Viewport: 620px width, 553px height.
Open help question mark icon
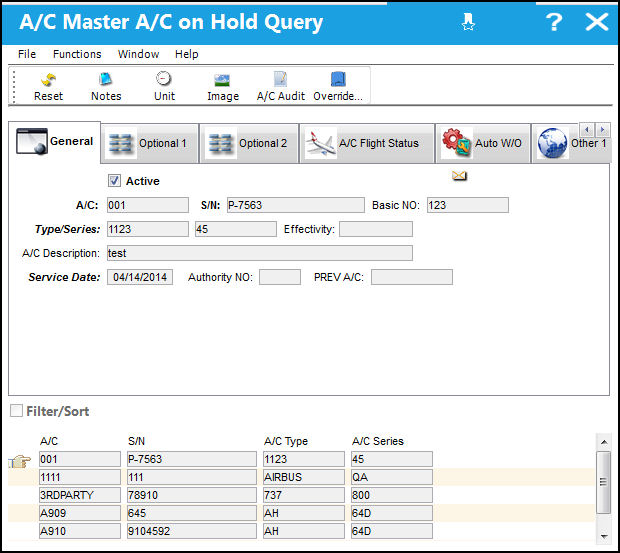pos(554,22)
